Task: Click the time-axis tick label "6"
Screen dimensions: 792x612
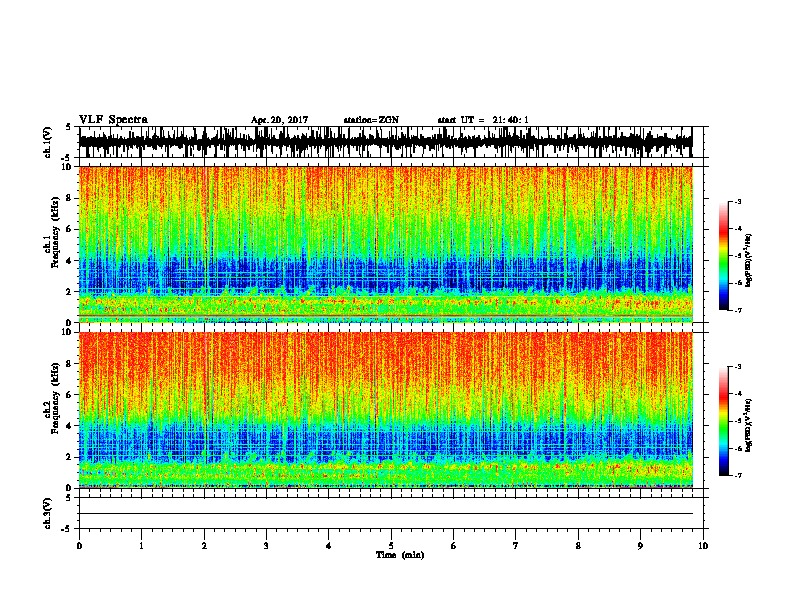Action: tap(453, 546)
